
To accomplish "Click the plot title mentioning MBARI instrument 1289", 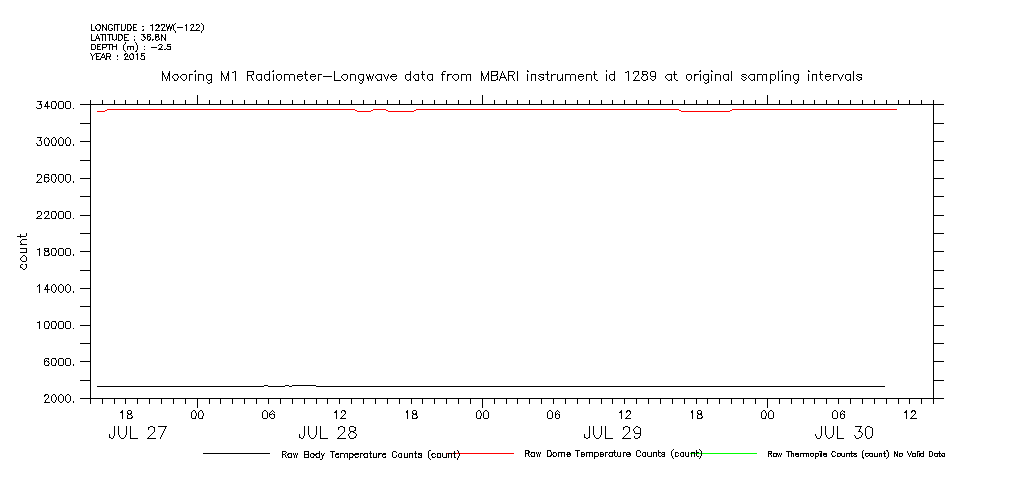I will pos(511,76).
